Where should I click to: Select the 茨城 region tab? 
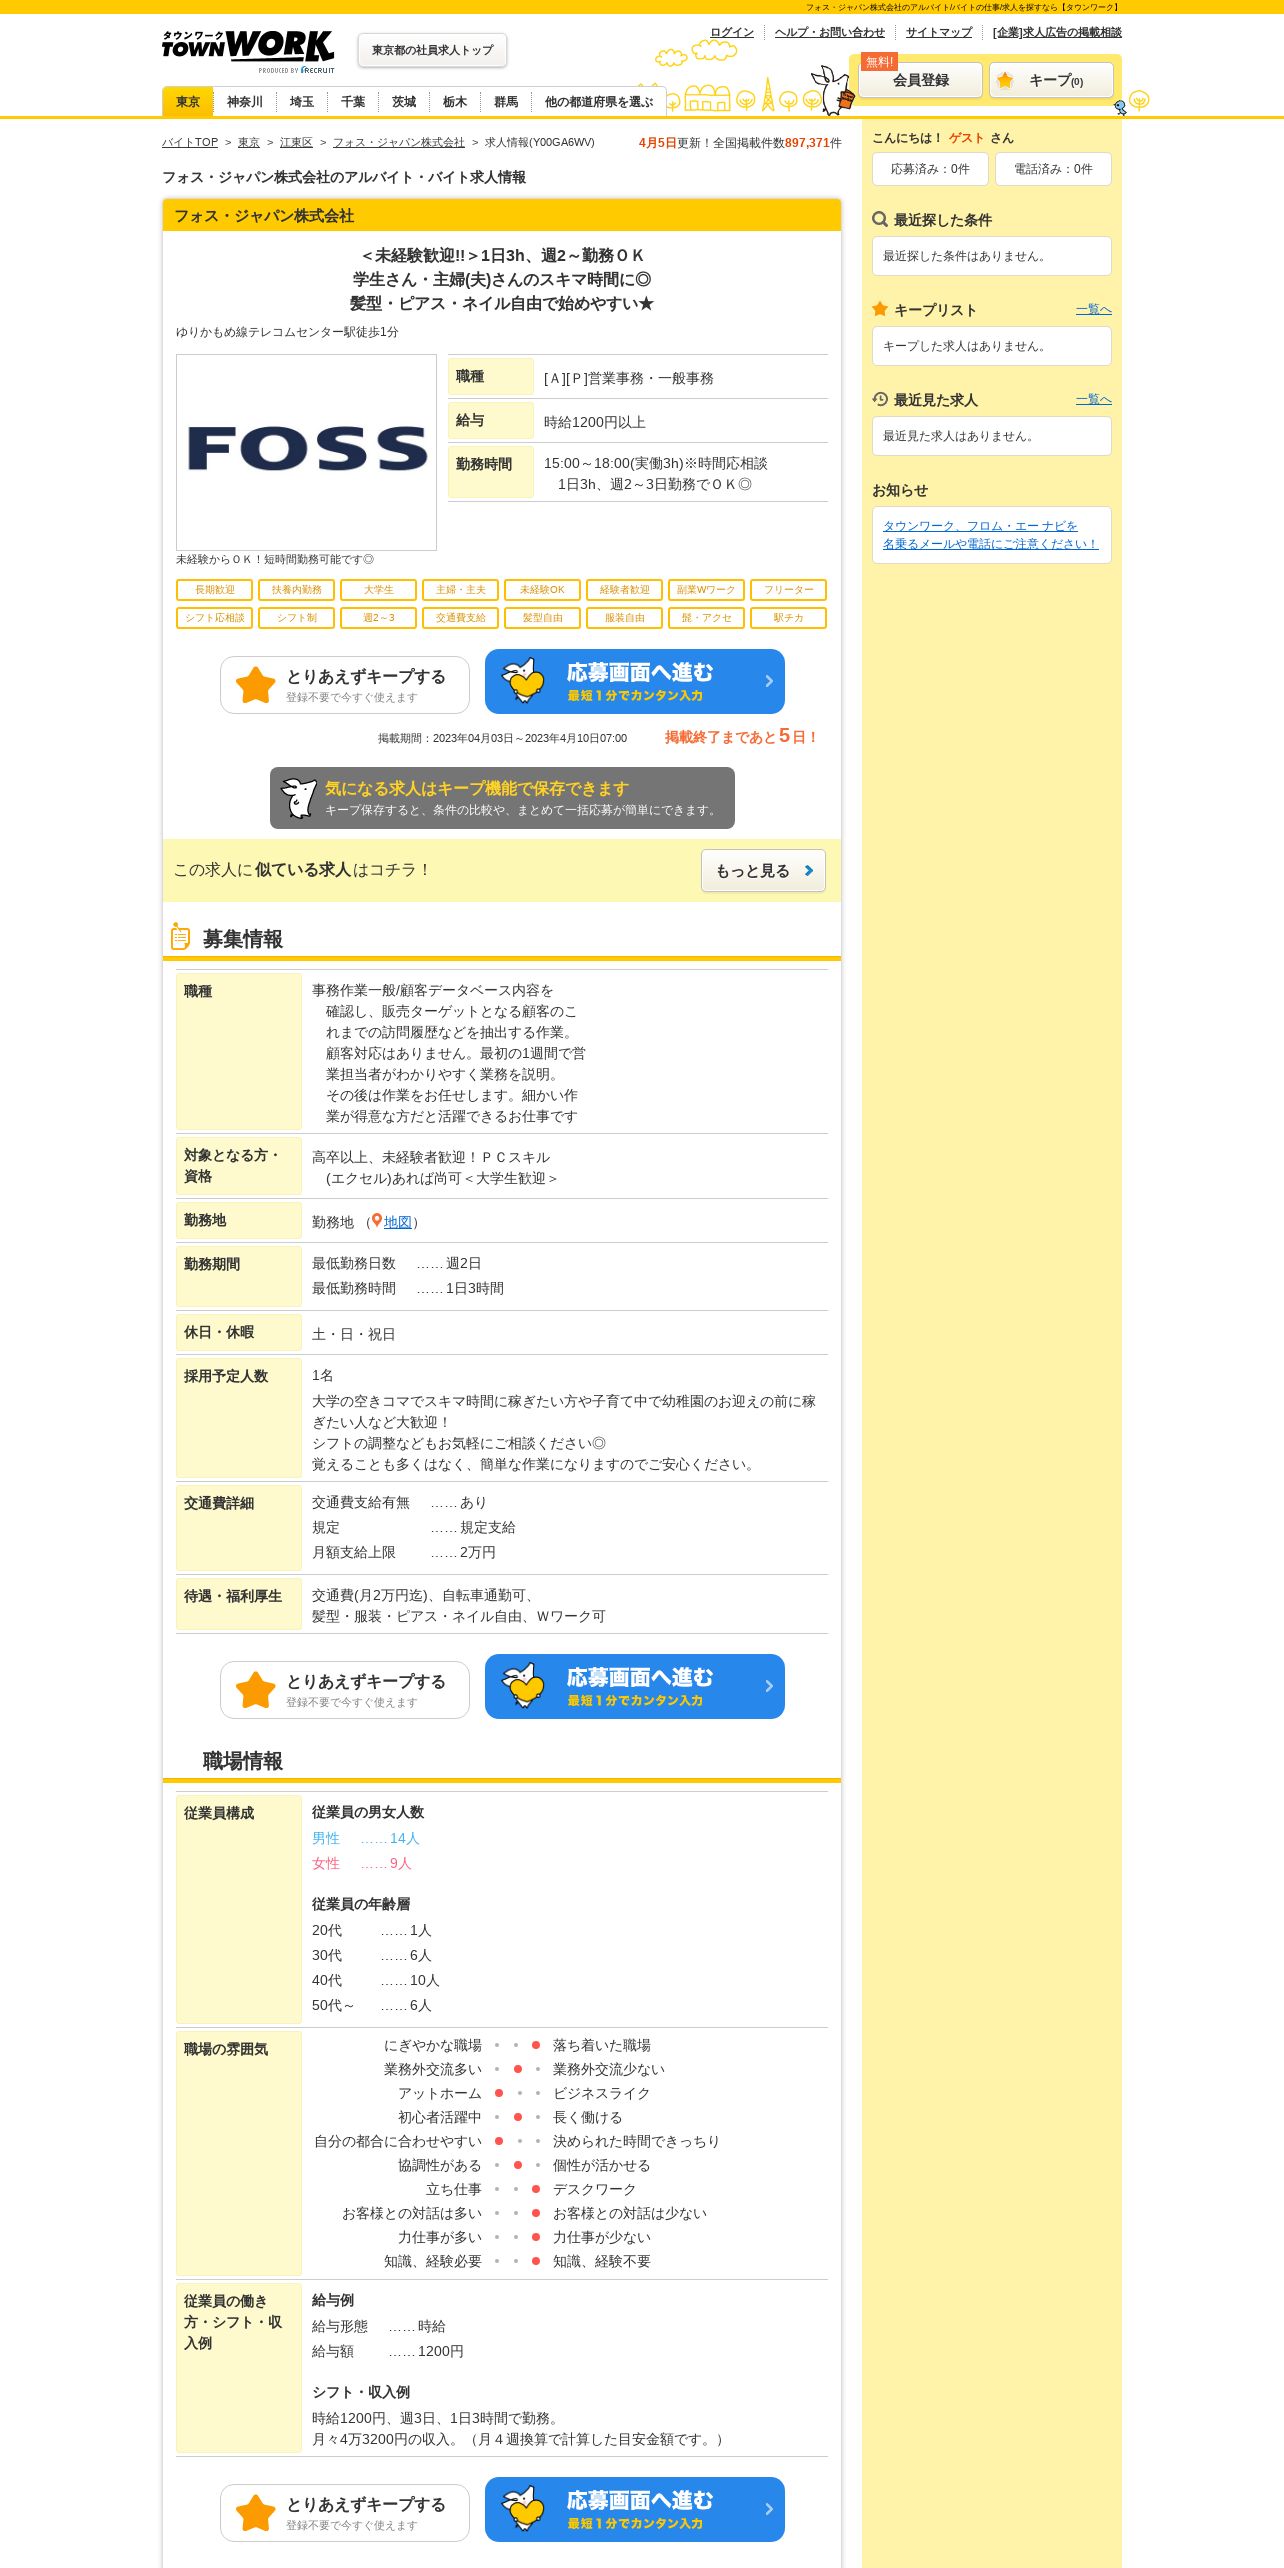point(404,102)
